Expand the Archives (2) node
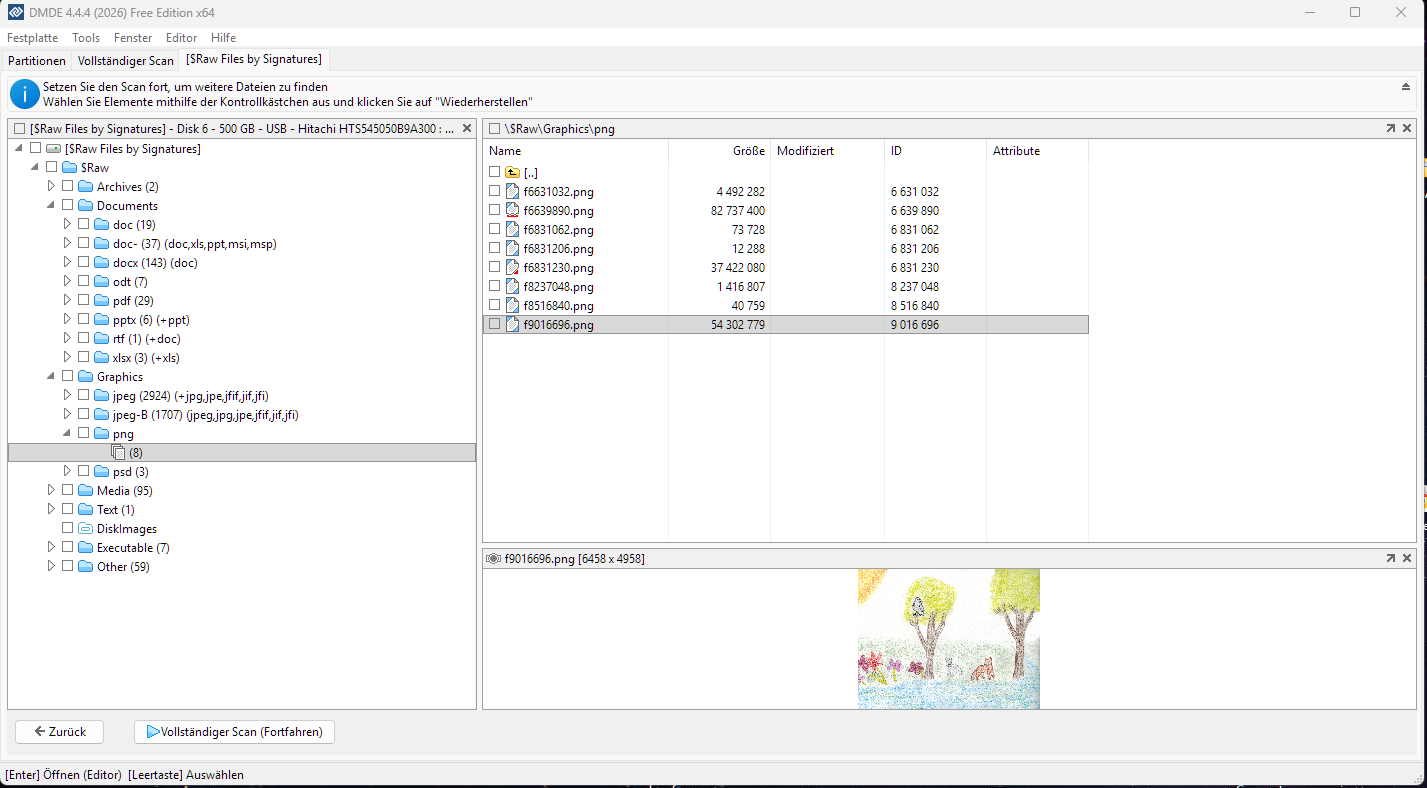This screenshot has width=1427, height=788. pyautogui.click(x=52, y=186)
